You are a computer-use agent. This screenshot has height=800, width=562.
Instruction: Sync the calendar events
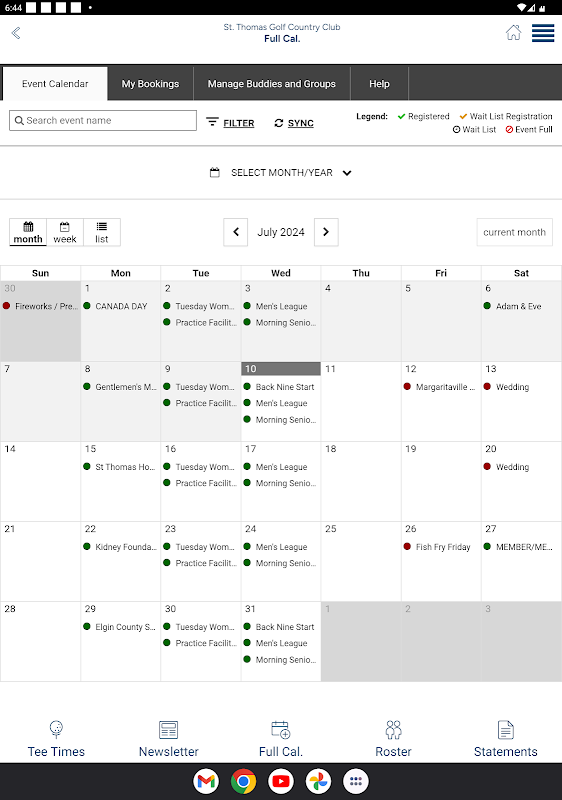click(x=294, y=123)
